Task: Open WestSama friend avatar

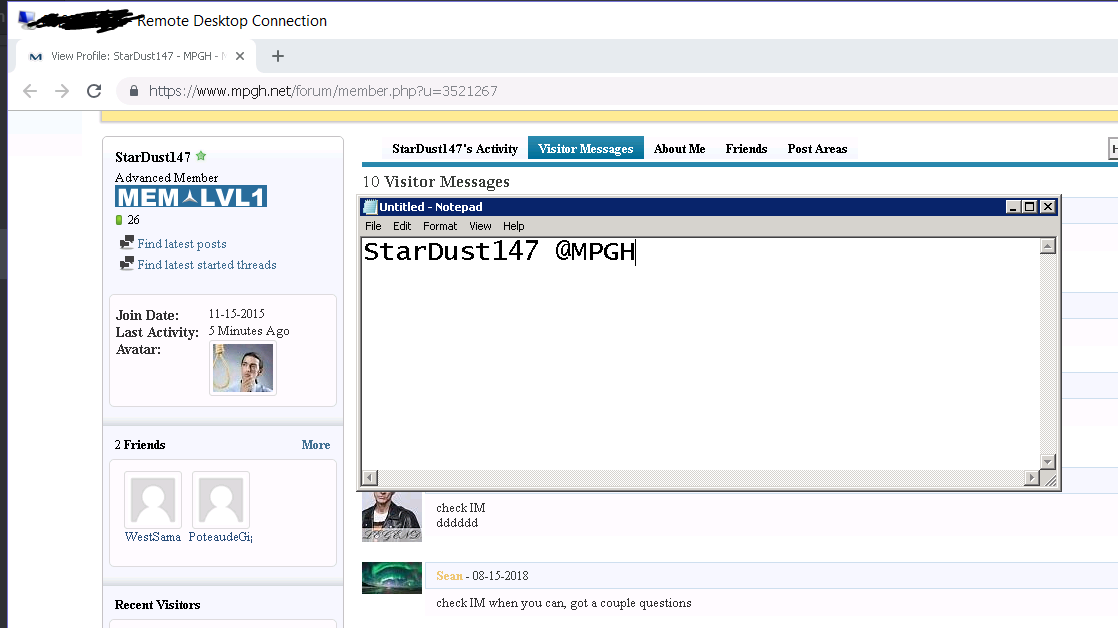Action: click(x=153, y=500)
